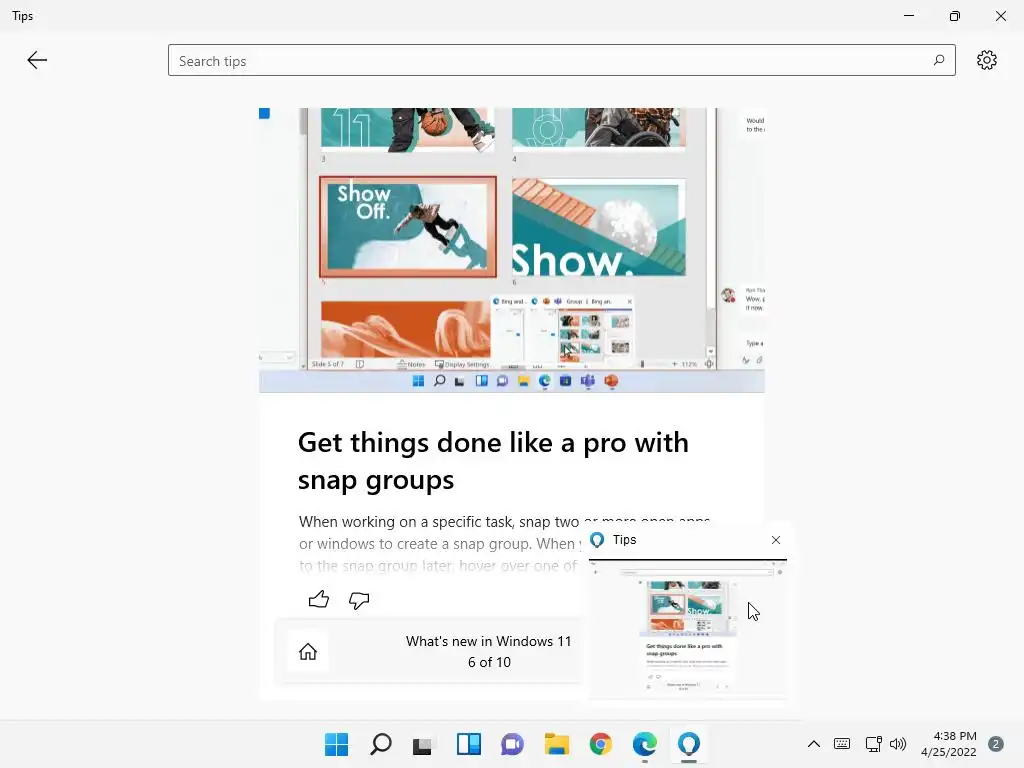Image resolution: width=1024 pixels, height=768 pixels.
Task: Open Task View from the taskbar
Action: point(423,744)
